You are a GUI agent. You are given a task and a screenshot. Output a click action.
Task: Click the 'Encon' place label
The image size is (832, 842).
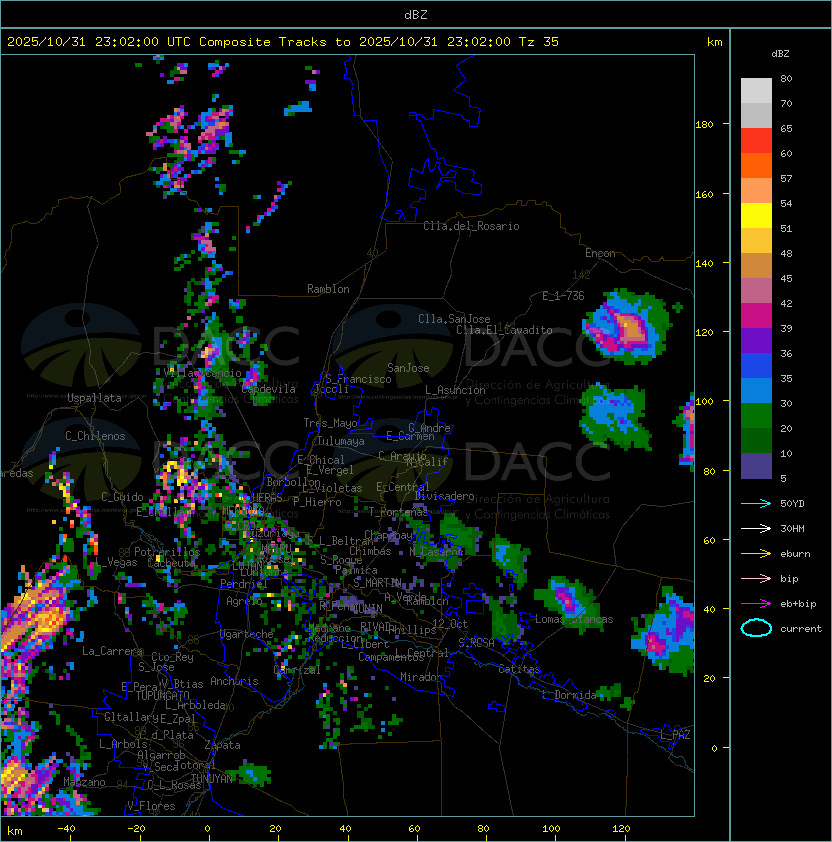[600, 253]
